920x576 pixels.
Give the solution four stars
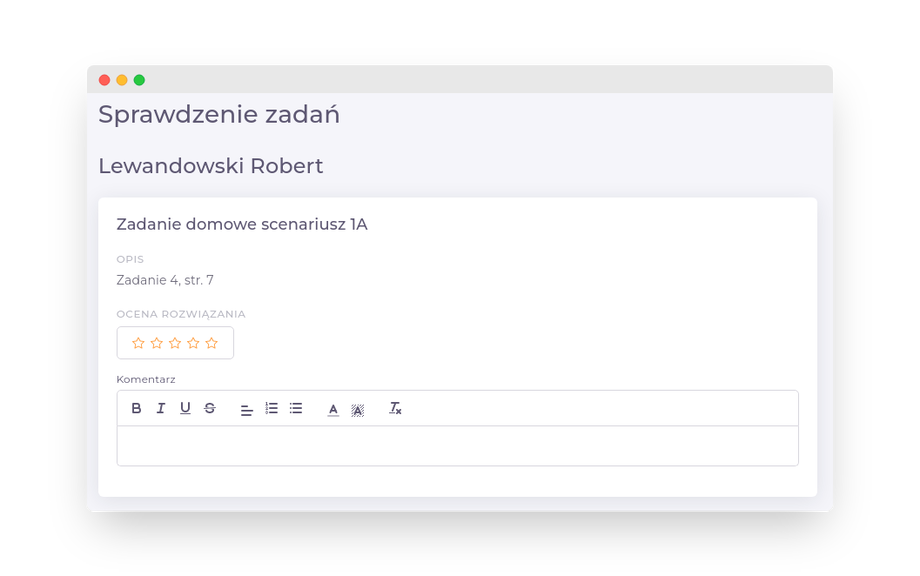(x=193, y=343)
